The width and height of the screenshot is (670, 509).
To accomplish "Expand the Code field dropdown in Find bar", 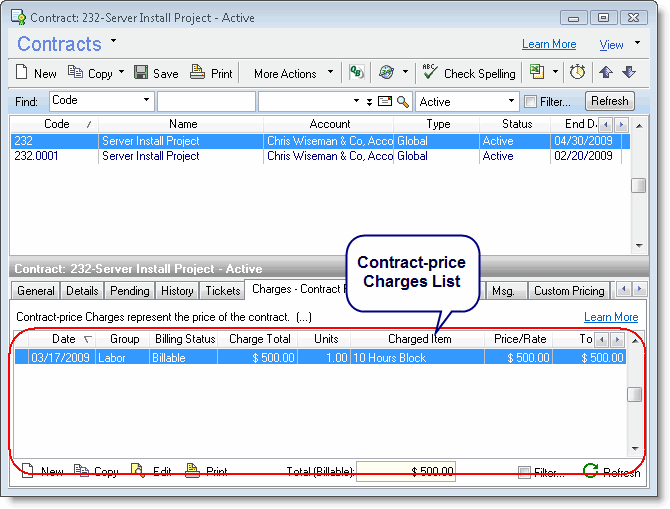I will tap(147, 101).
